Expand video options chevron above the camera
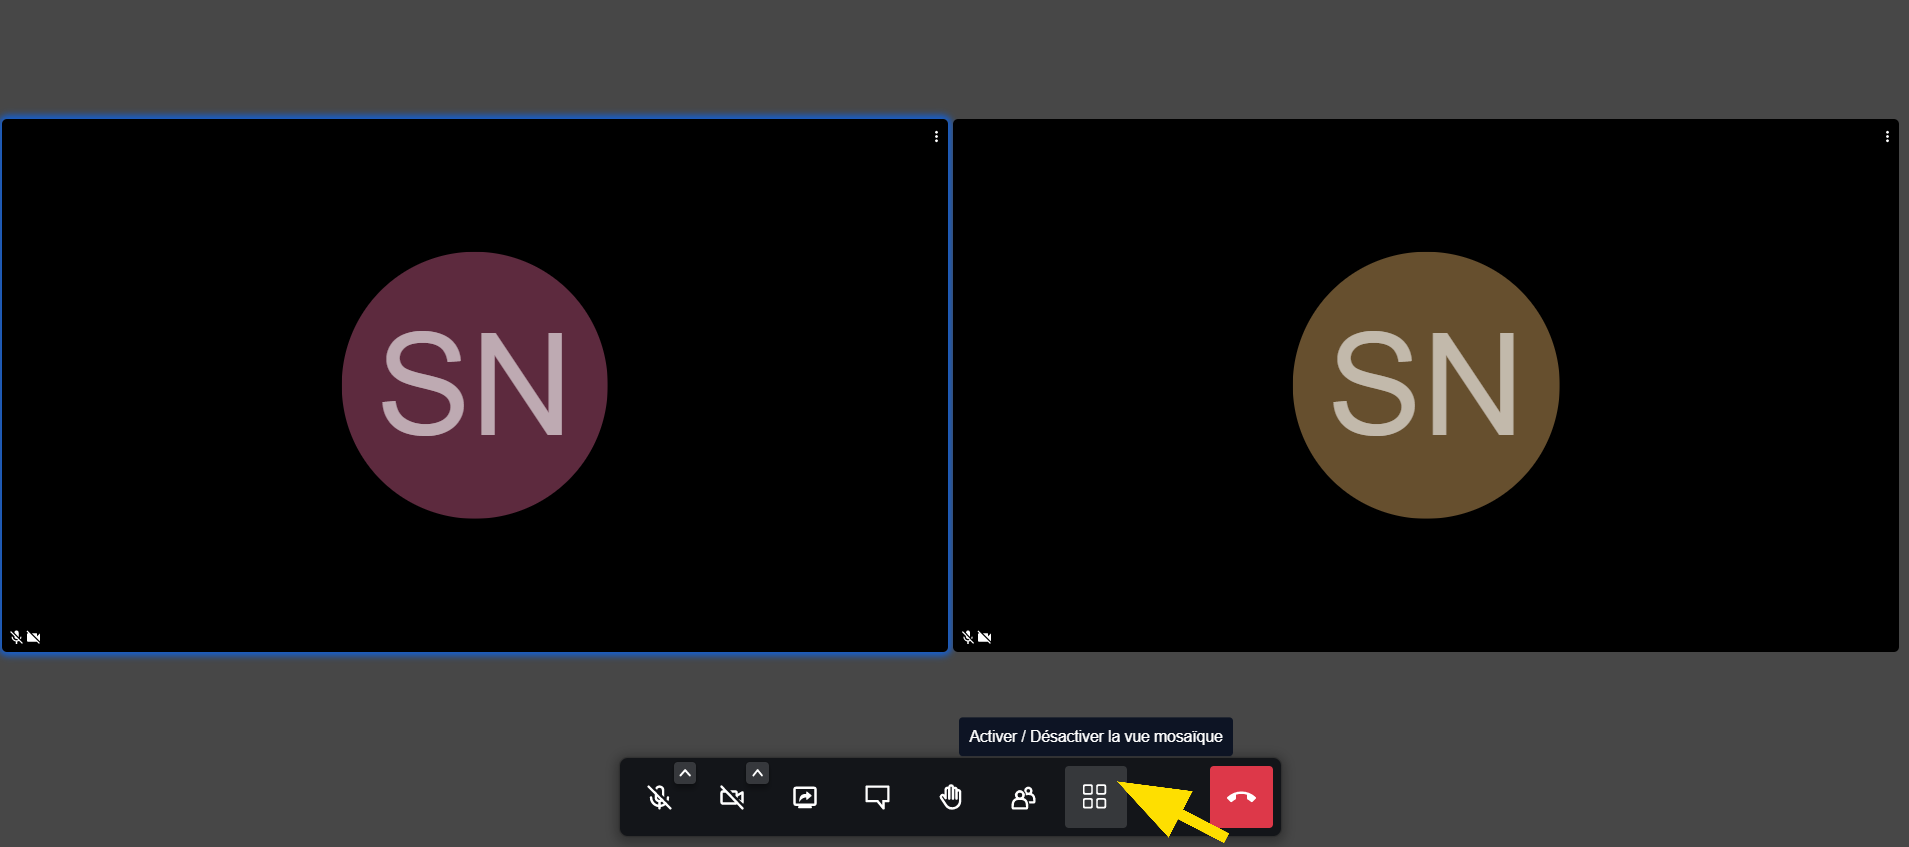This screenshot has height=847, width=1909. (758, 773)
